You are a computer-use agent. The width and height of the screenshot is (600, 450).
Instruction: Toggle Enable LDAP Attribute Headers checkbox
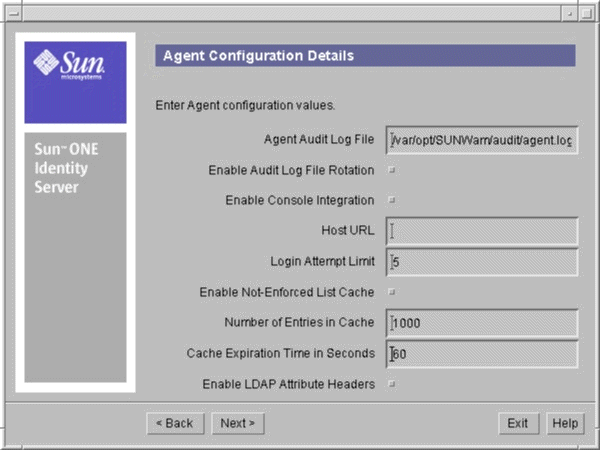coord(391,383)
